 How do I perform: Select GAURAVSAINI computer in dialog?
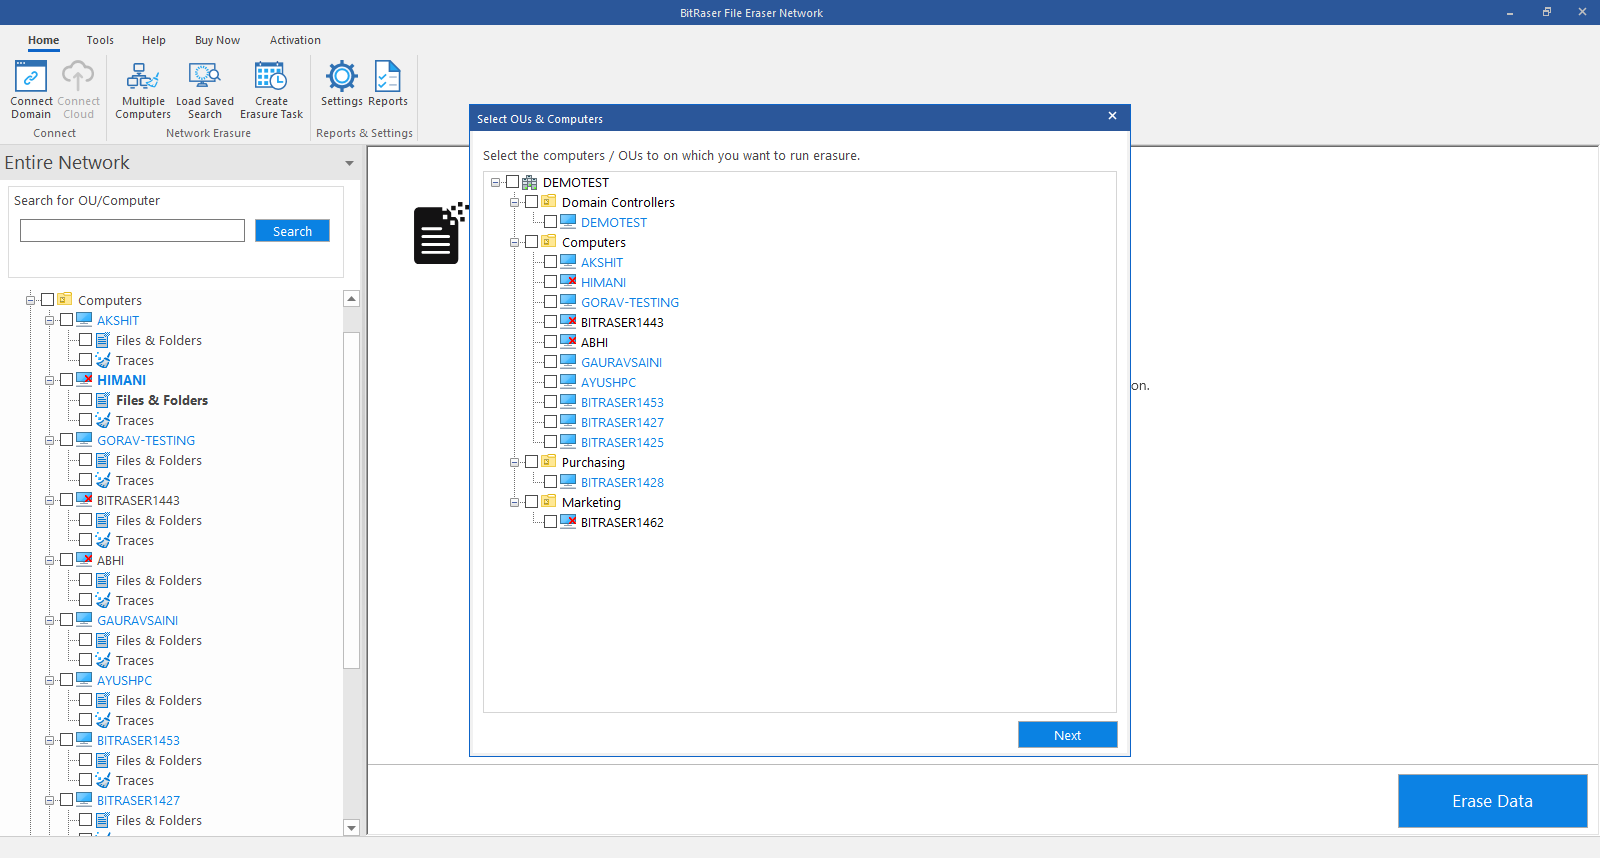[621, 362]
